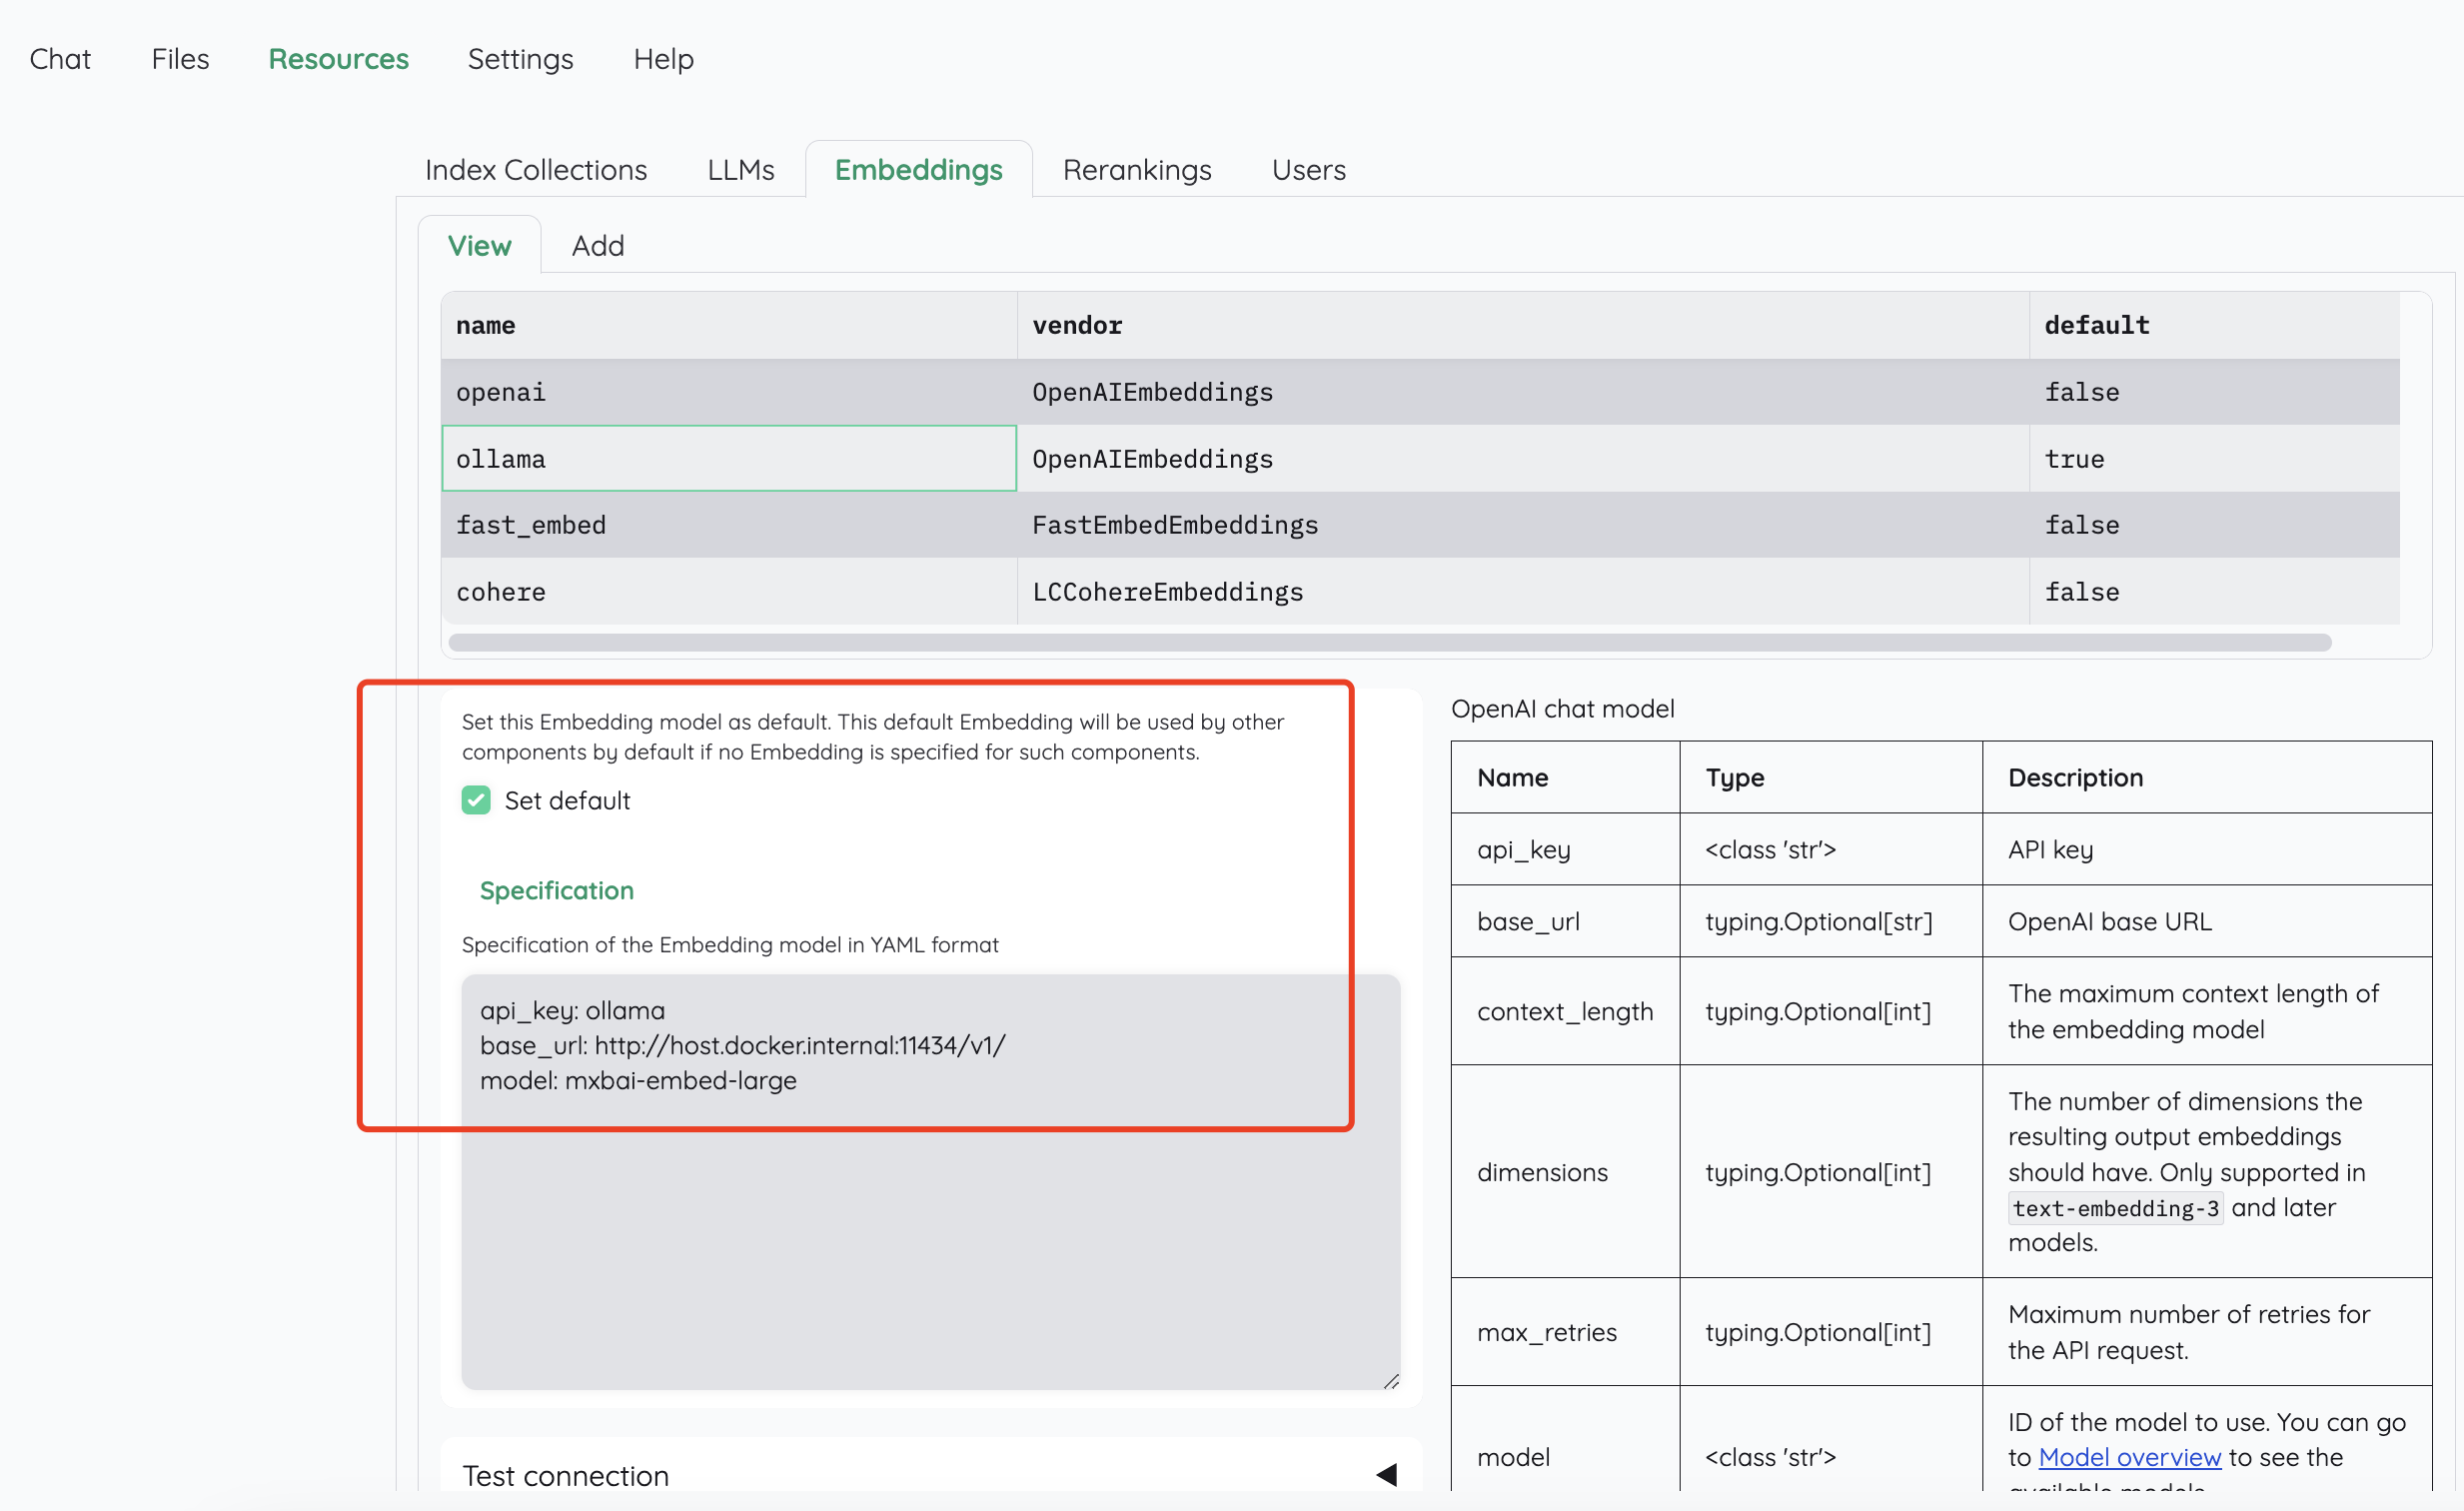
Task: Click the textarea resize handle corner
Action: click(x=1391, y=1381)
